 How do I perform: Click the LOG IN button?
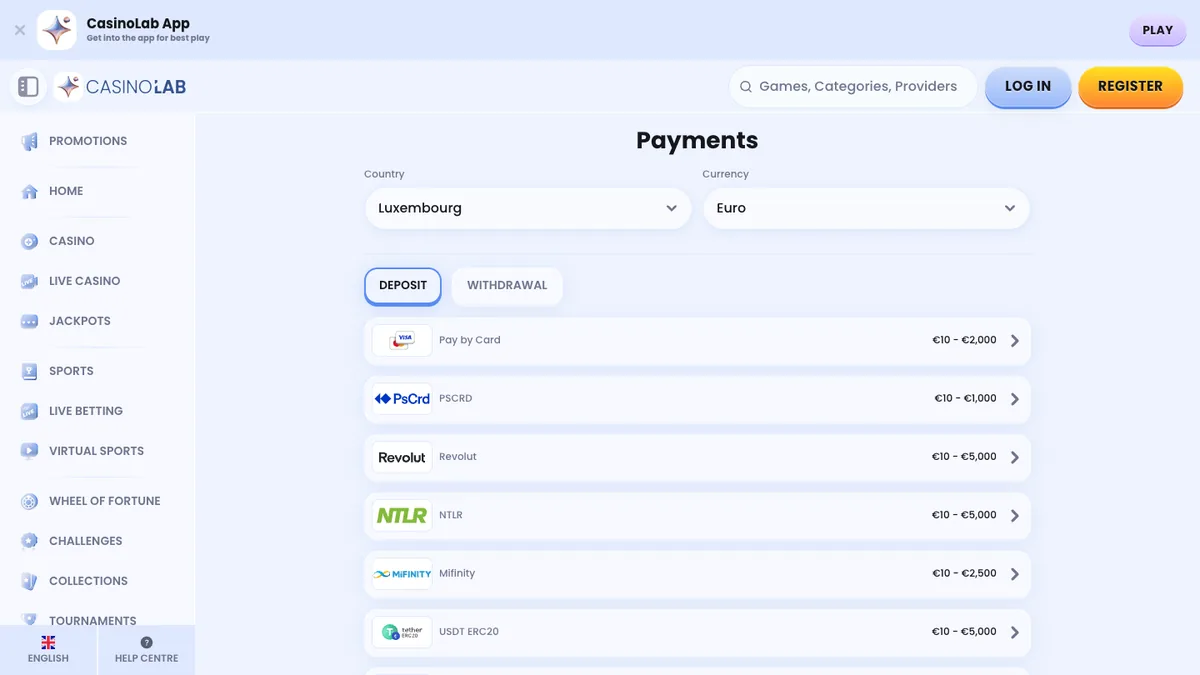[1028, 87]
